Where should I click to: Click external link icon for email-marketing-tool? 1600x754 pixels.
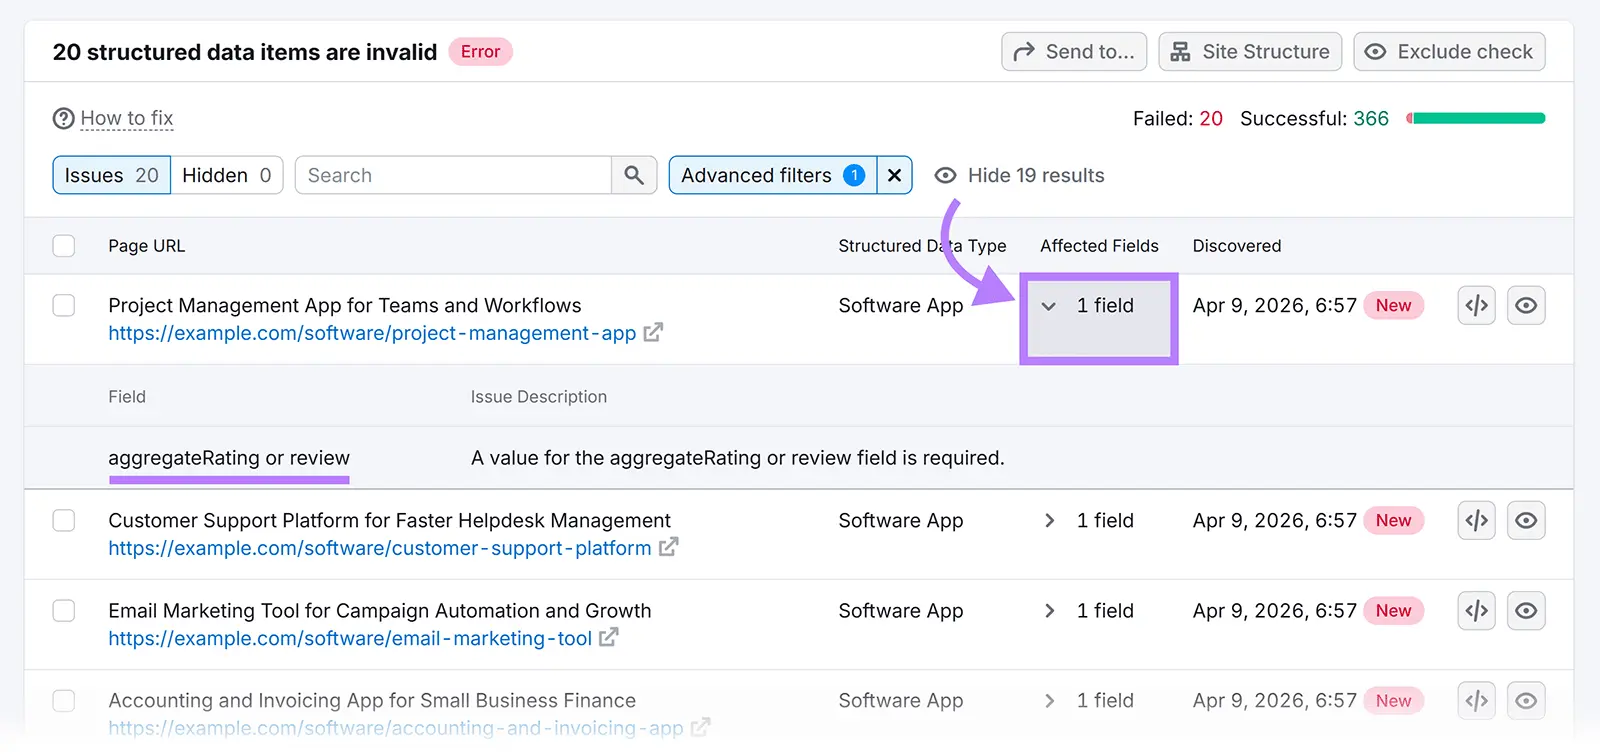click(608, 637)
